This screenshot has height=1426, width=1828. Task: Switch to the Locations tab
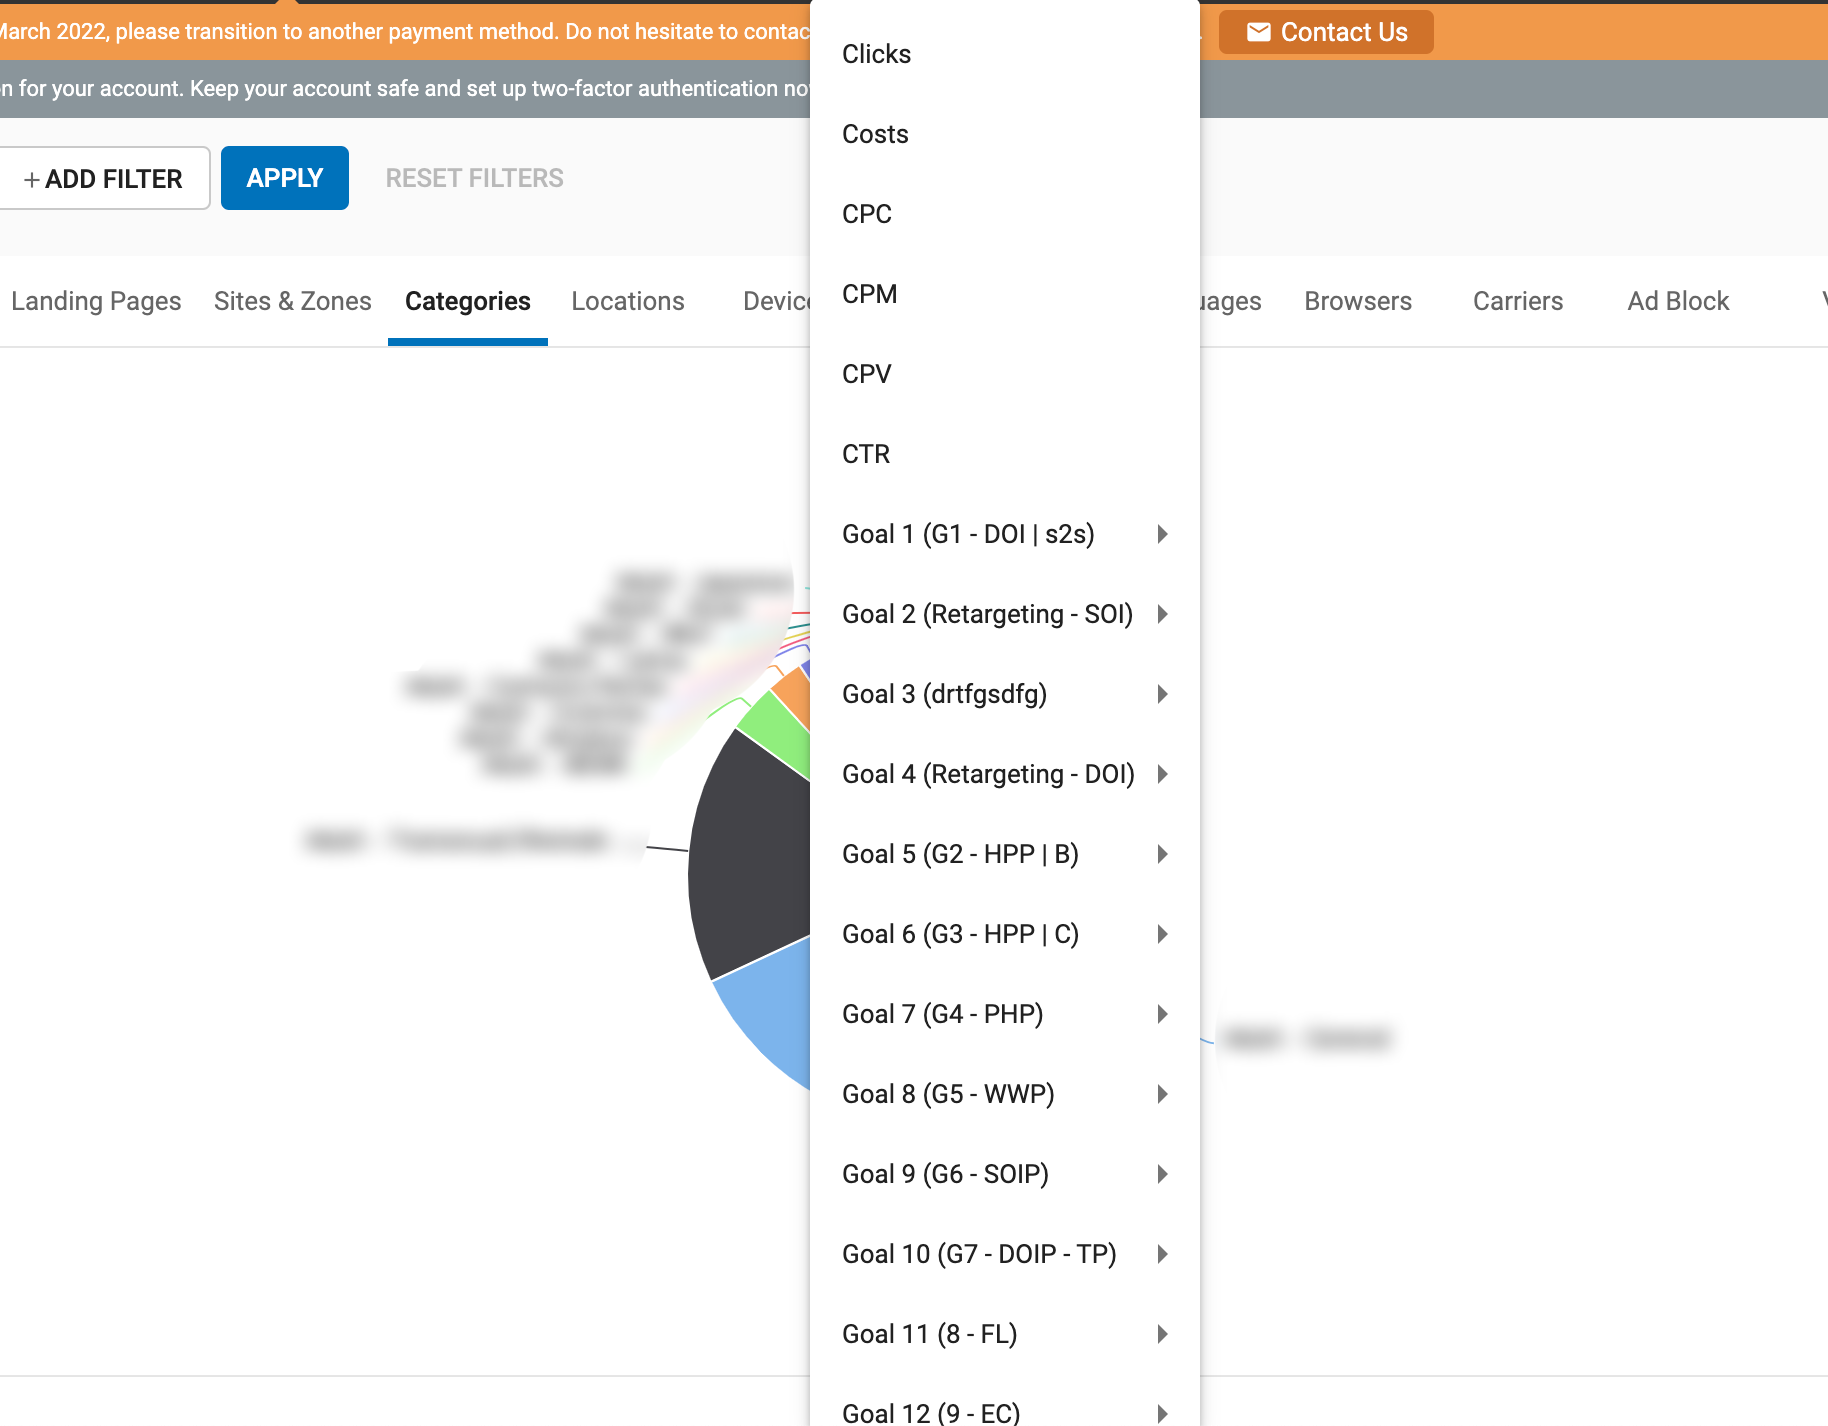pyautogui.click(x=627, y=301)
